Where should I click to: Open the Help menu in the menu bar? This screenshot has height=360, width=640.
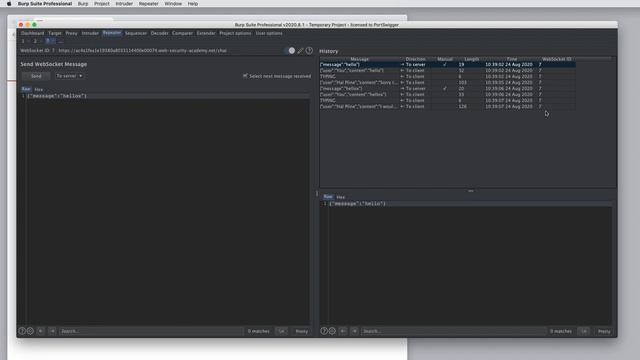click(193, 4)
